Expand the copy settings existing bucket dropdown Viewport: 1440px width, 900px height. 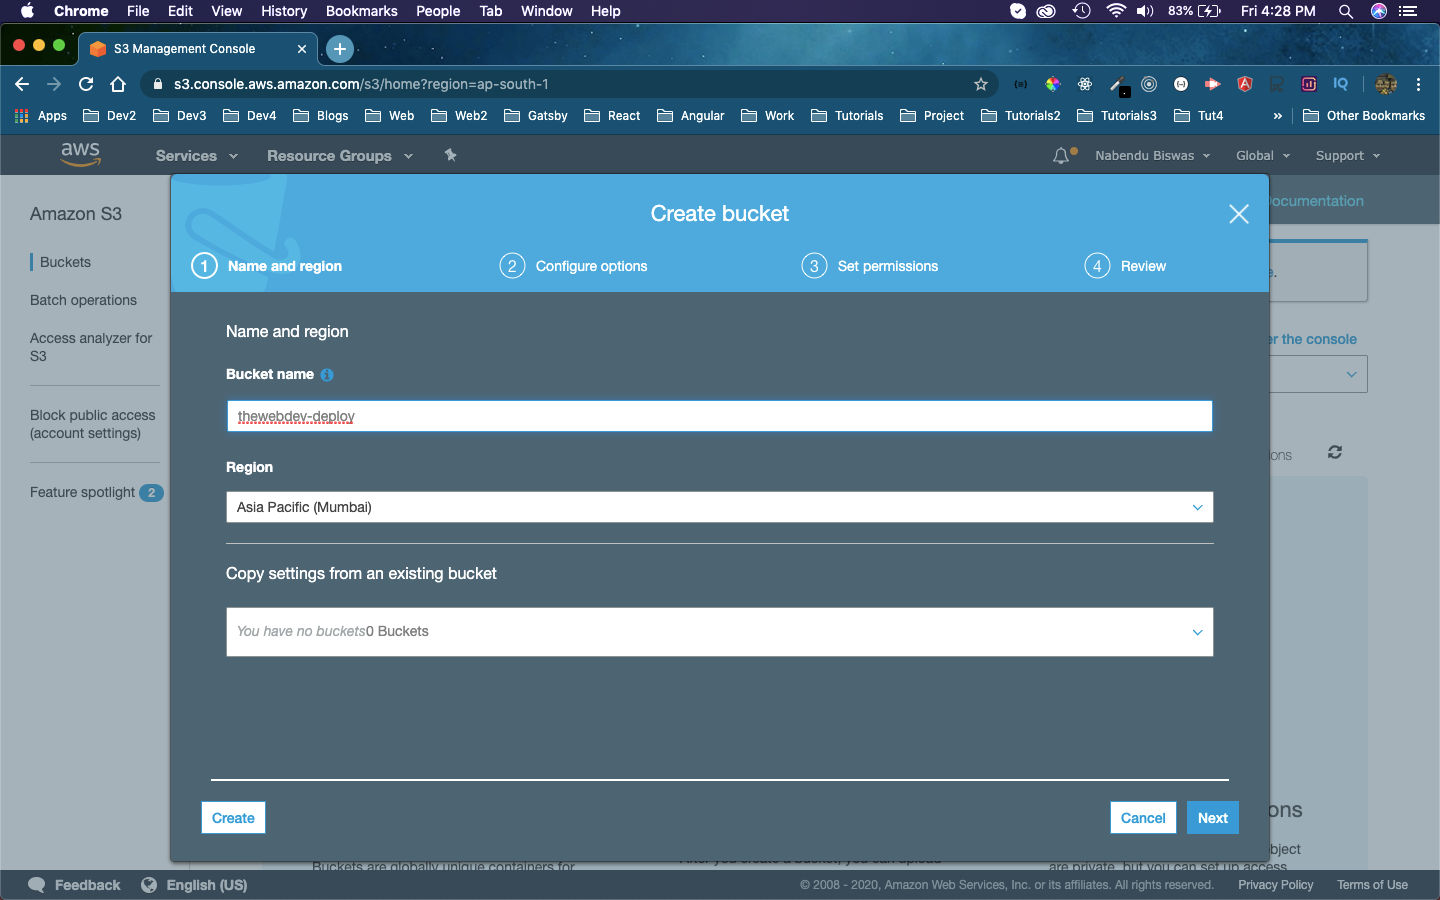coord(720,632)
